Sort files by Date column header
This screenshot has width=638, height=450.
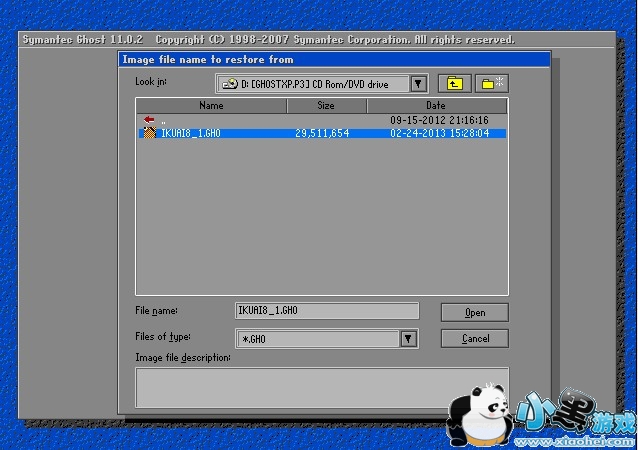coord(437,106)
